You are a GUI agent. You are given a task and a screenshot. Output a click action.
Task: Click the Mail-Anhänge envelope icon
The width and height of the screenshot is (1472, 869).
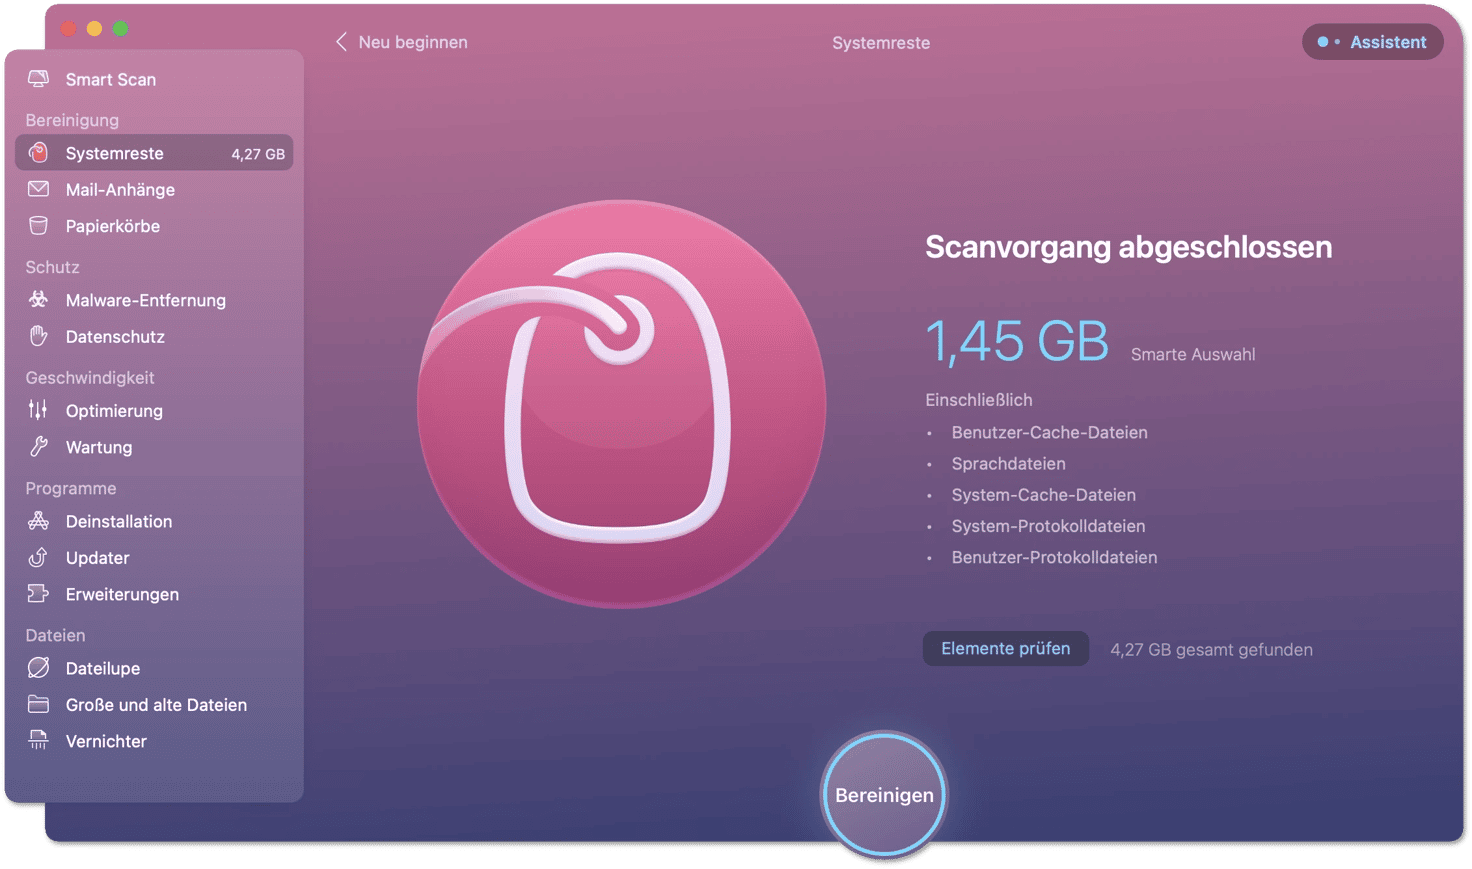click(38, 189)
